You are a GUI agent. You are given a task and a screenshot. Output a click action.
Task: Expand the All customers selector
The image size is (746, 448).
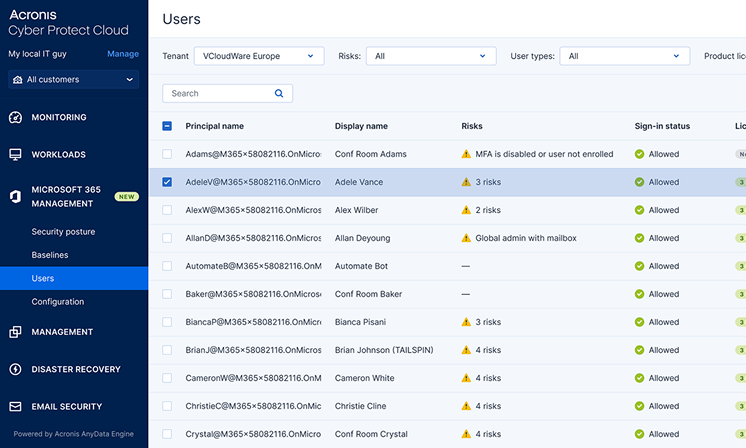tap(74, 79)
